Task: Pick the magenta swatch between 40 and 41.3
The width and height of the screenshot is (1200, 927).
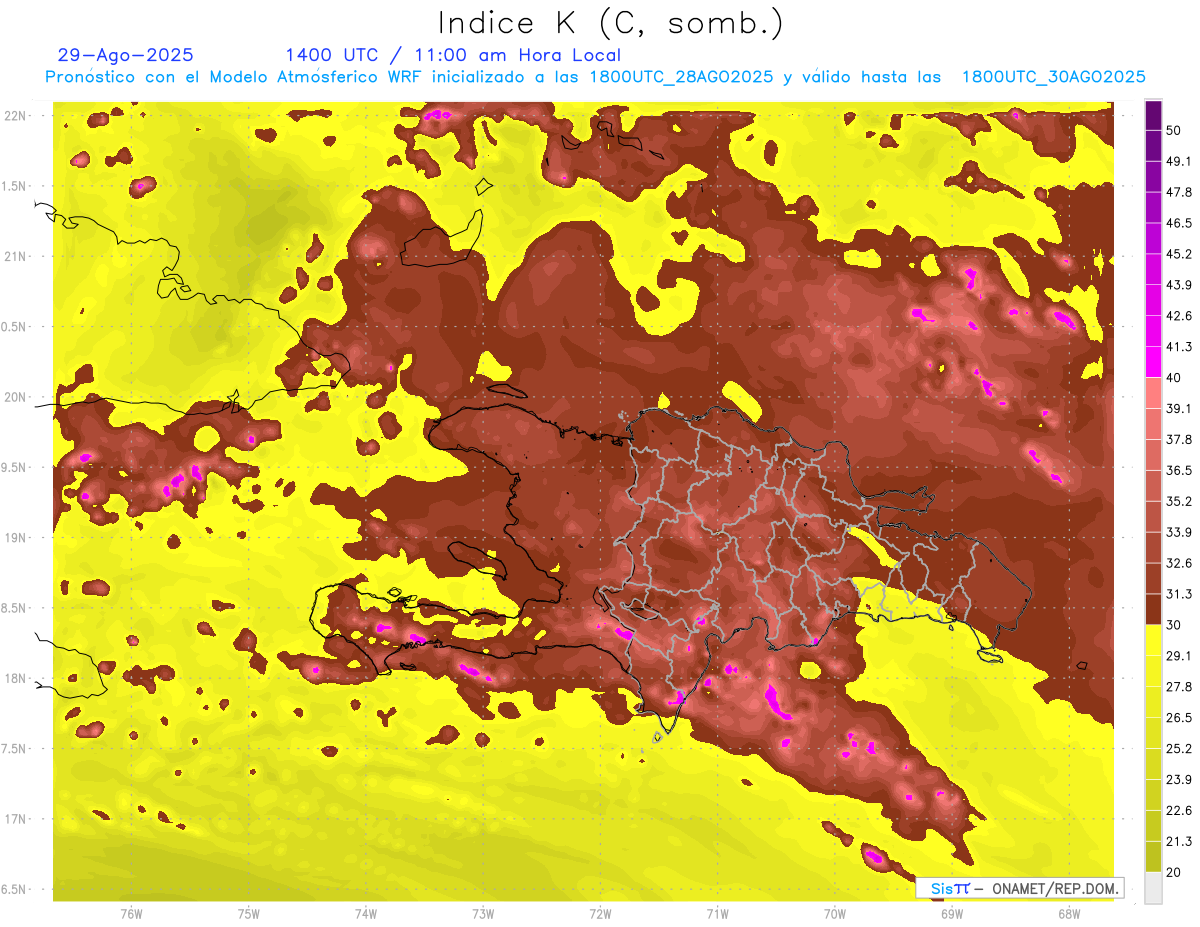Action: [x=1153, y=362]
